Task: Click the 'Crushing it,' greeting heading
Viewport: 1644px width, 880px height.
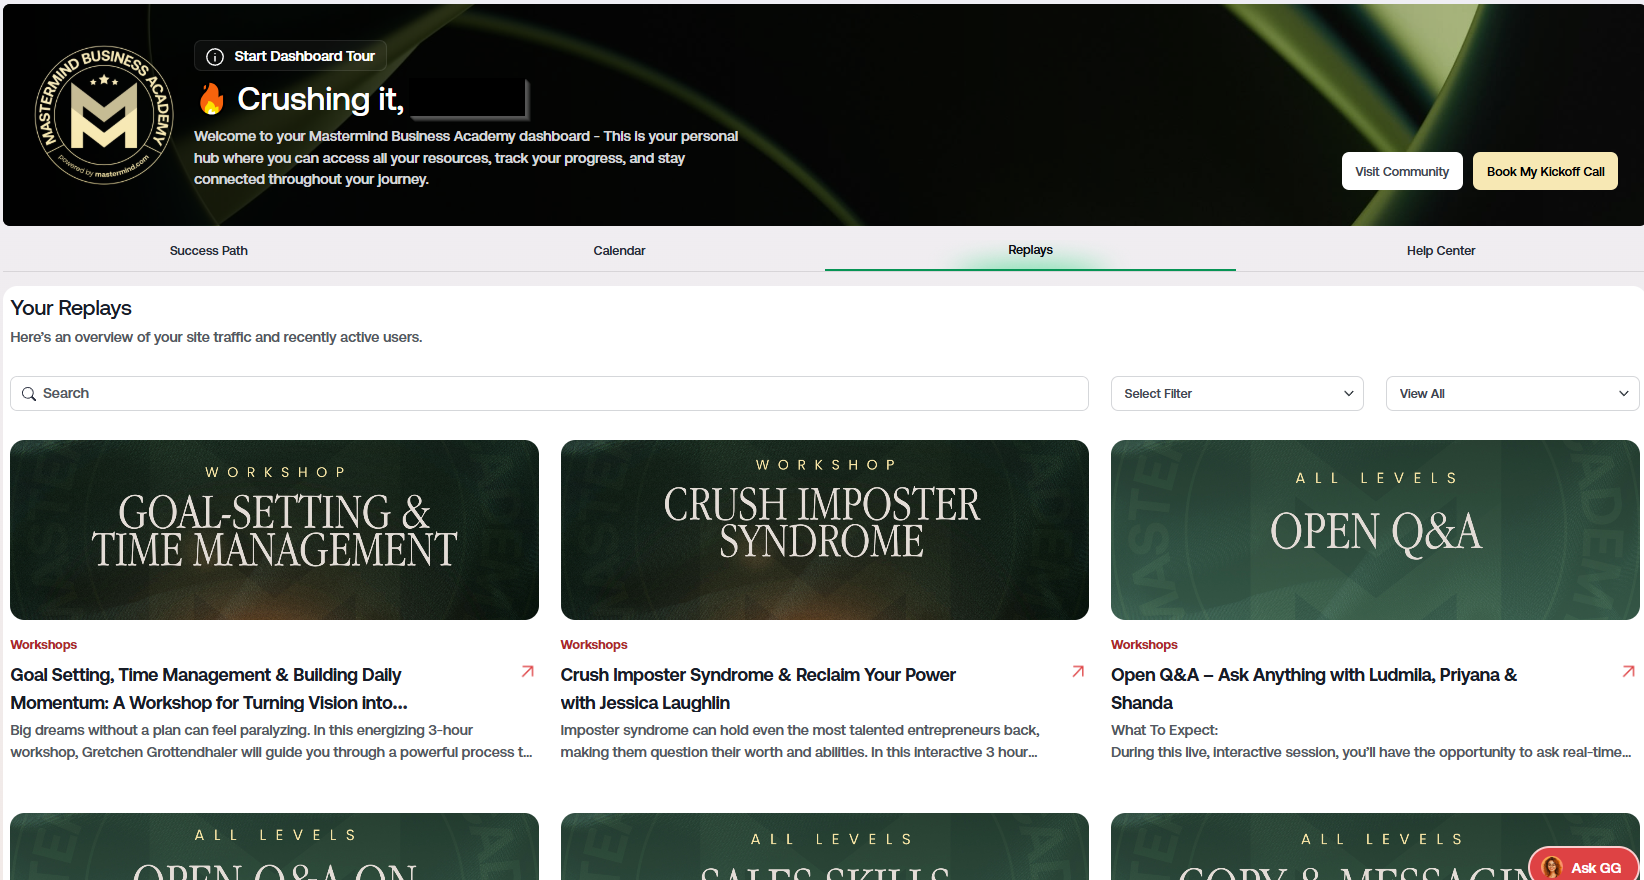Action: [320, 99]
